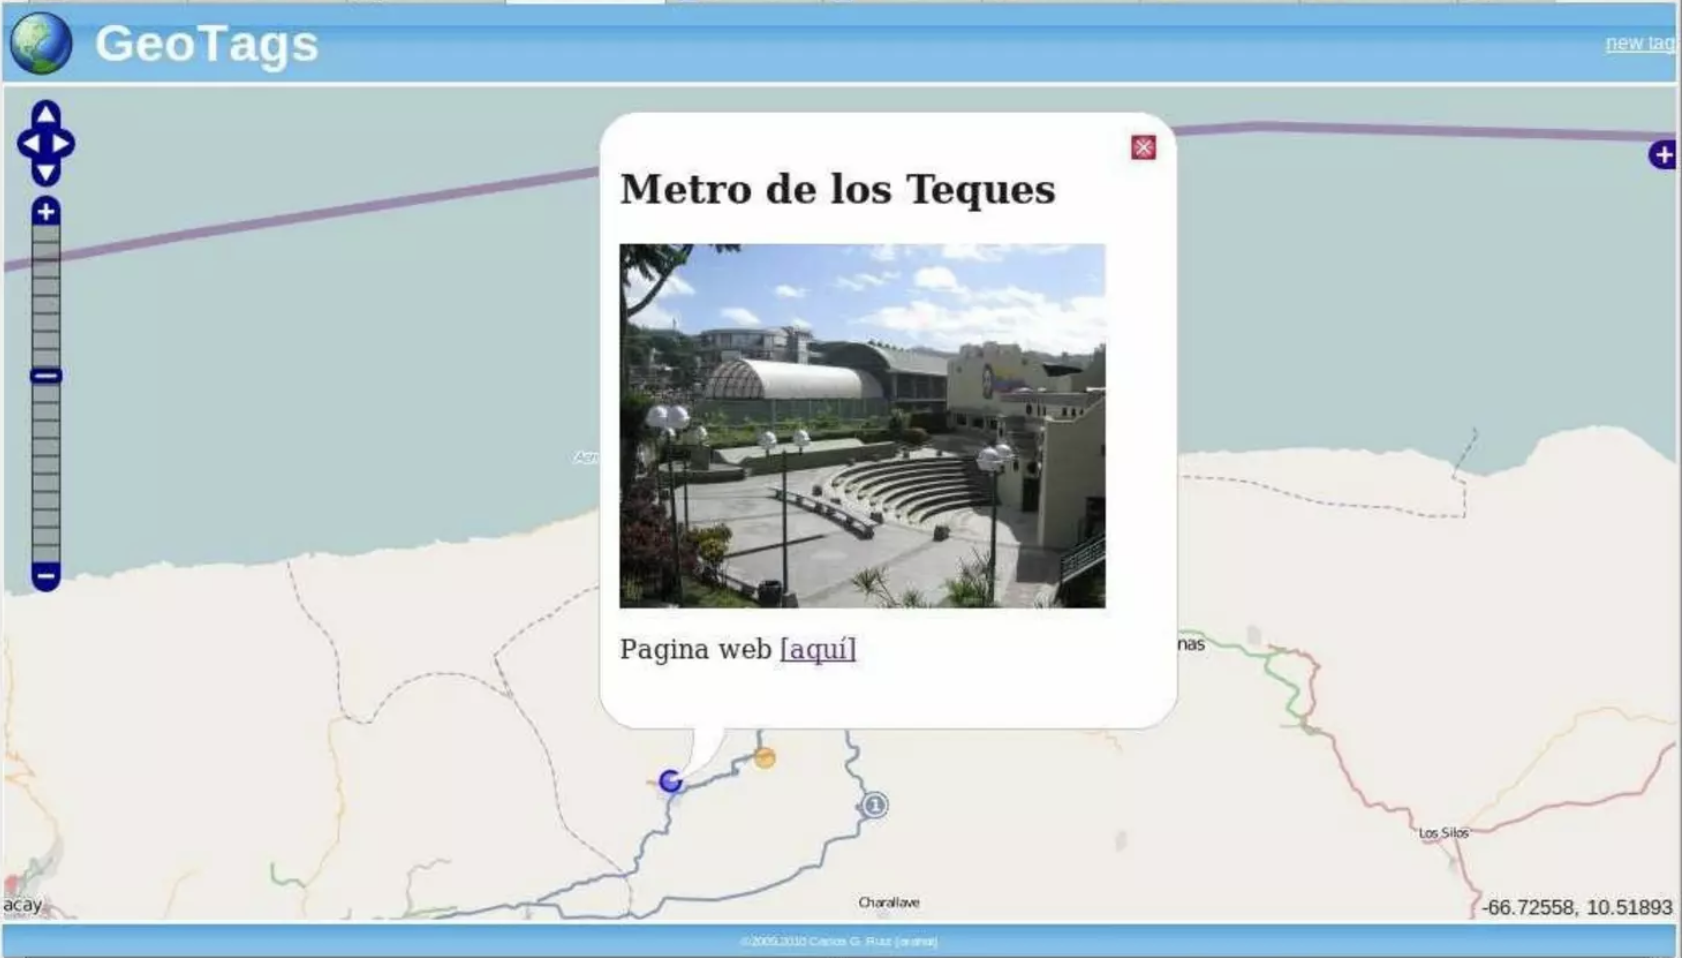Pan the map left with the arrow

click(x=30, y=144)
